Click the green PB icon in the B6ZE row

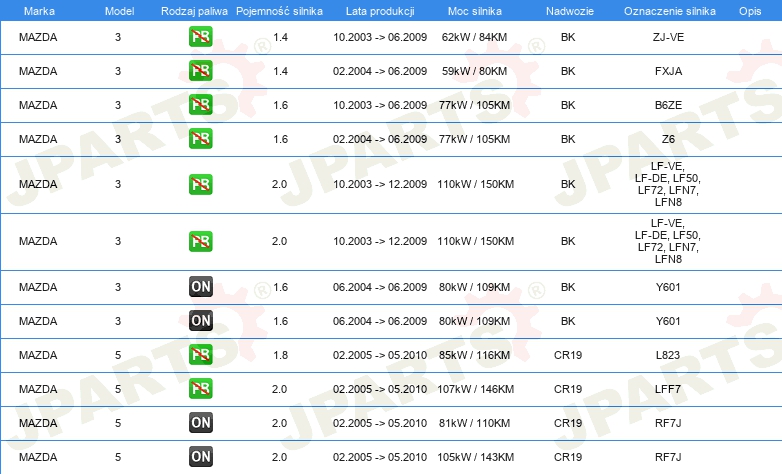coord(200,105)
